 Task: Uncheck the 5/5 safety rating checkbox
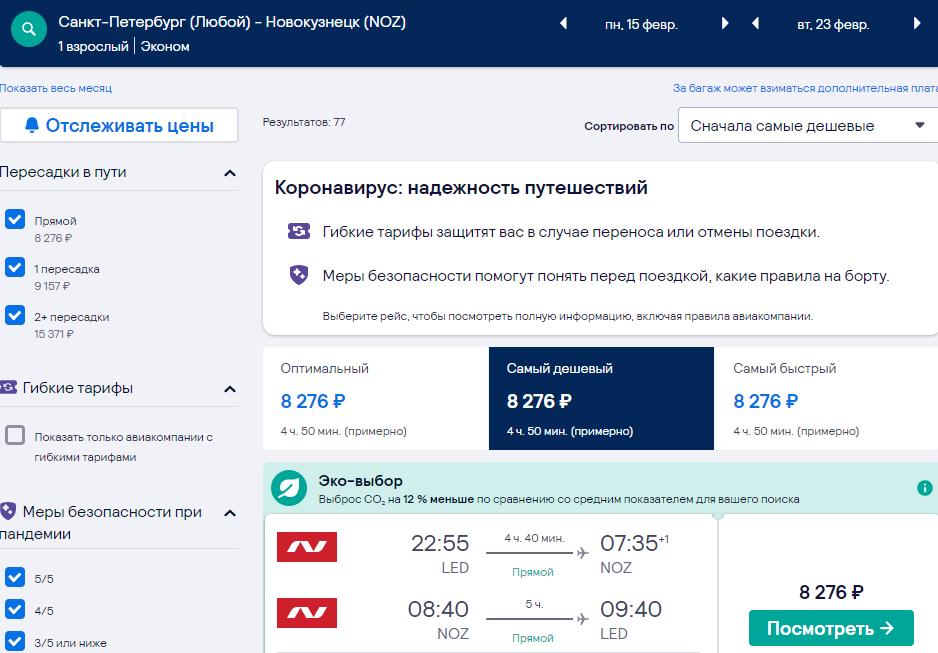tap(15, 577)
